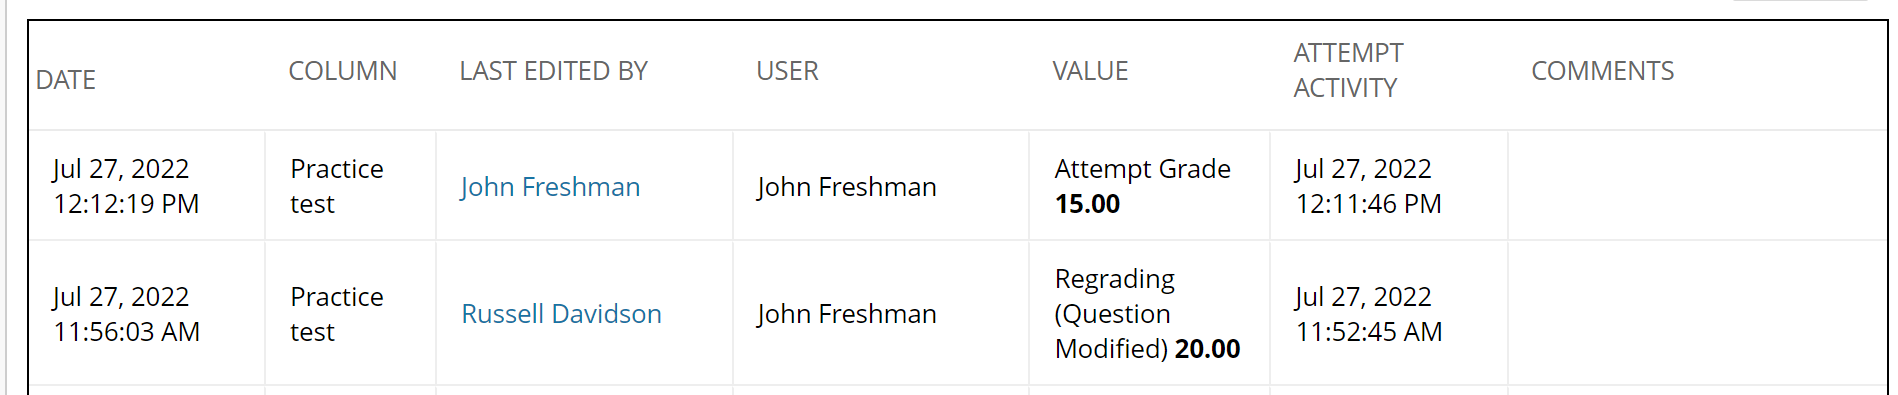Click user John Freshman in first row
This screenshot has width=1898, height=395.
[x=847, y=187]
